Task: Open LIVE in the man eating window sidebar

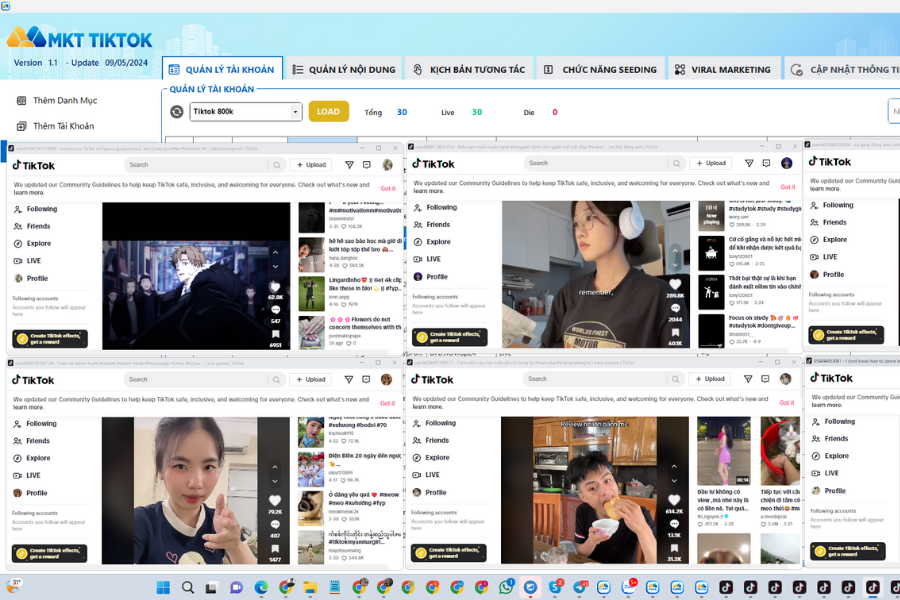Action: click(426, 475)
